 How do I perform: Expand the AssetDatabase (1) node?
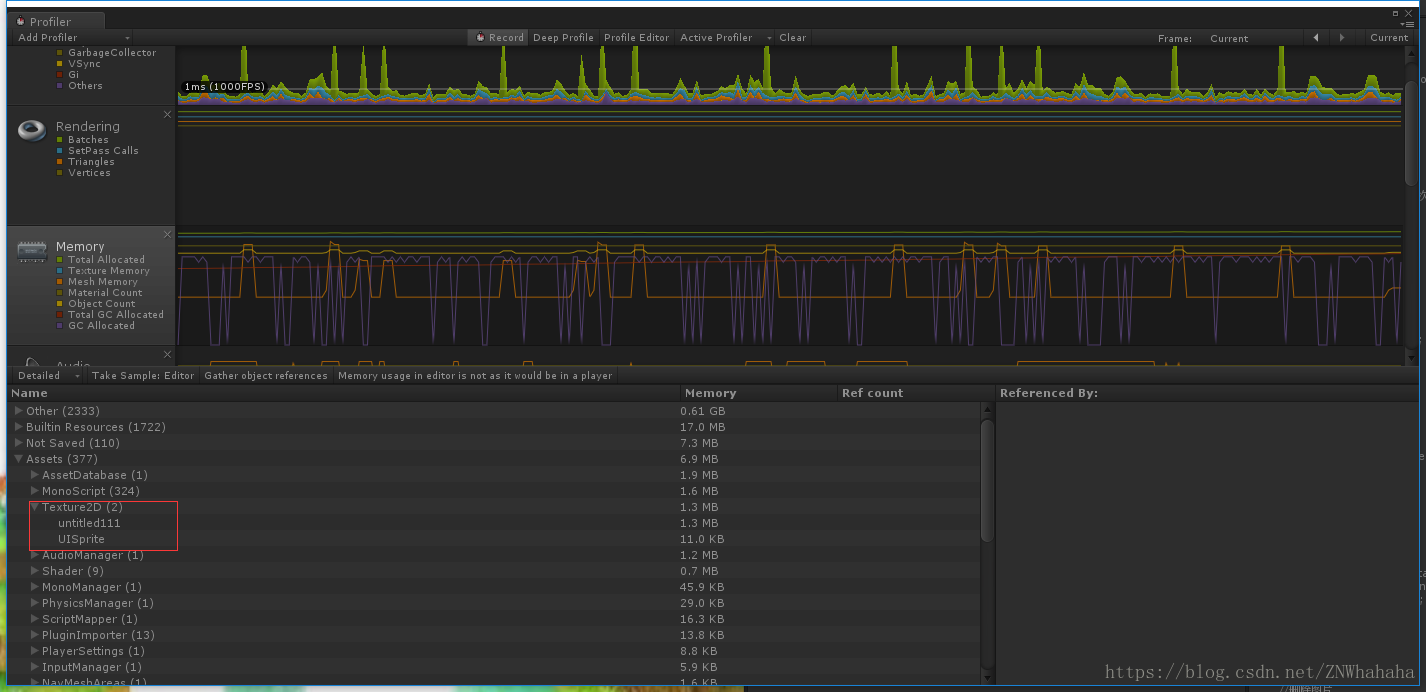tap(35, 475)
